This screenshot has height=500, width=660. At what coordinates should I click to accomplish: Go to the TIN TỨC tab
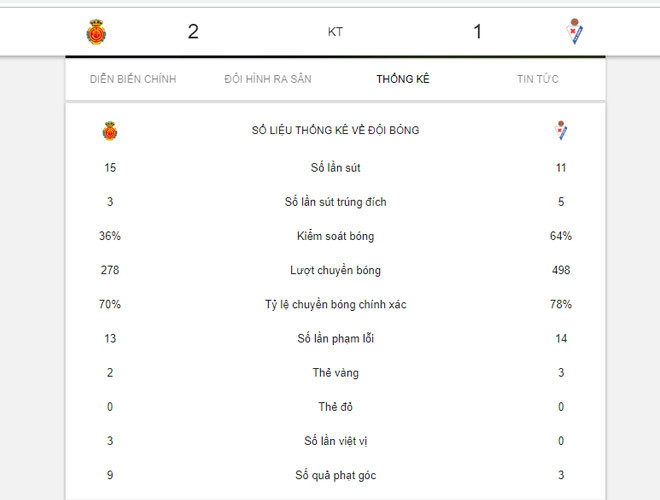click(538, 79)
